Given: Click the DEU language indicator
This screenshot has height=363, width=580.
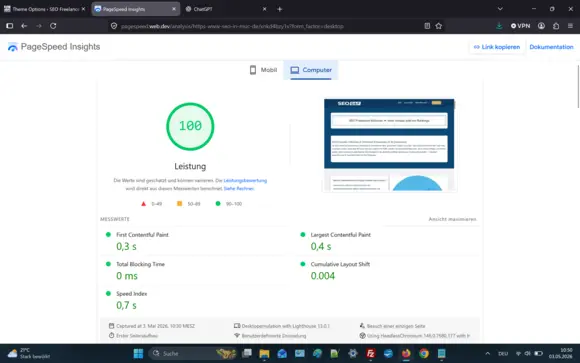Looking at the screenshot, I should click(x=503, y=354).
